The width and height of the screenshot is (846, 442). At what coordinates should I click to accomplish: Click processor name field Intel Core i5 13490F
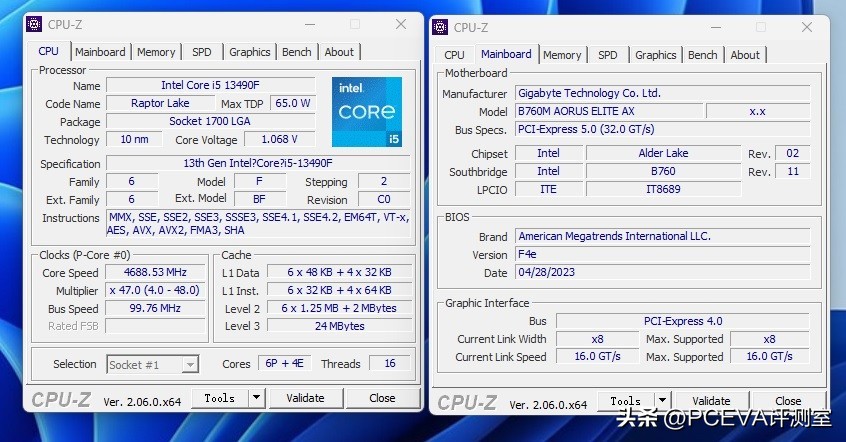tap(210, 85)
